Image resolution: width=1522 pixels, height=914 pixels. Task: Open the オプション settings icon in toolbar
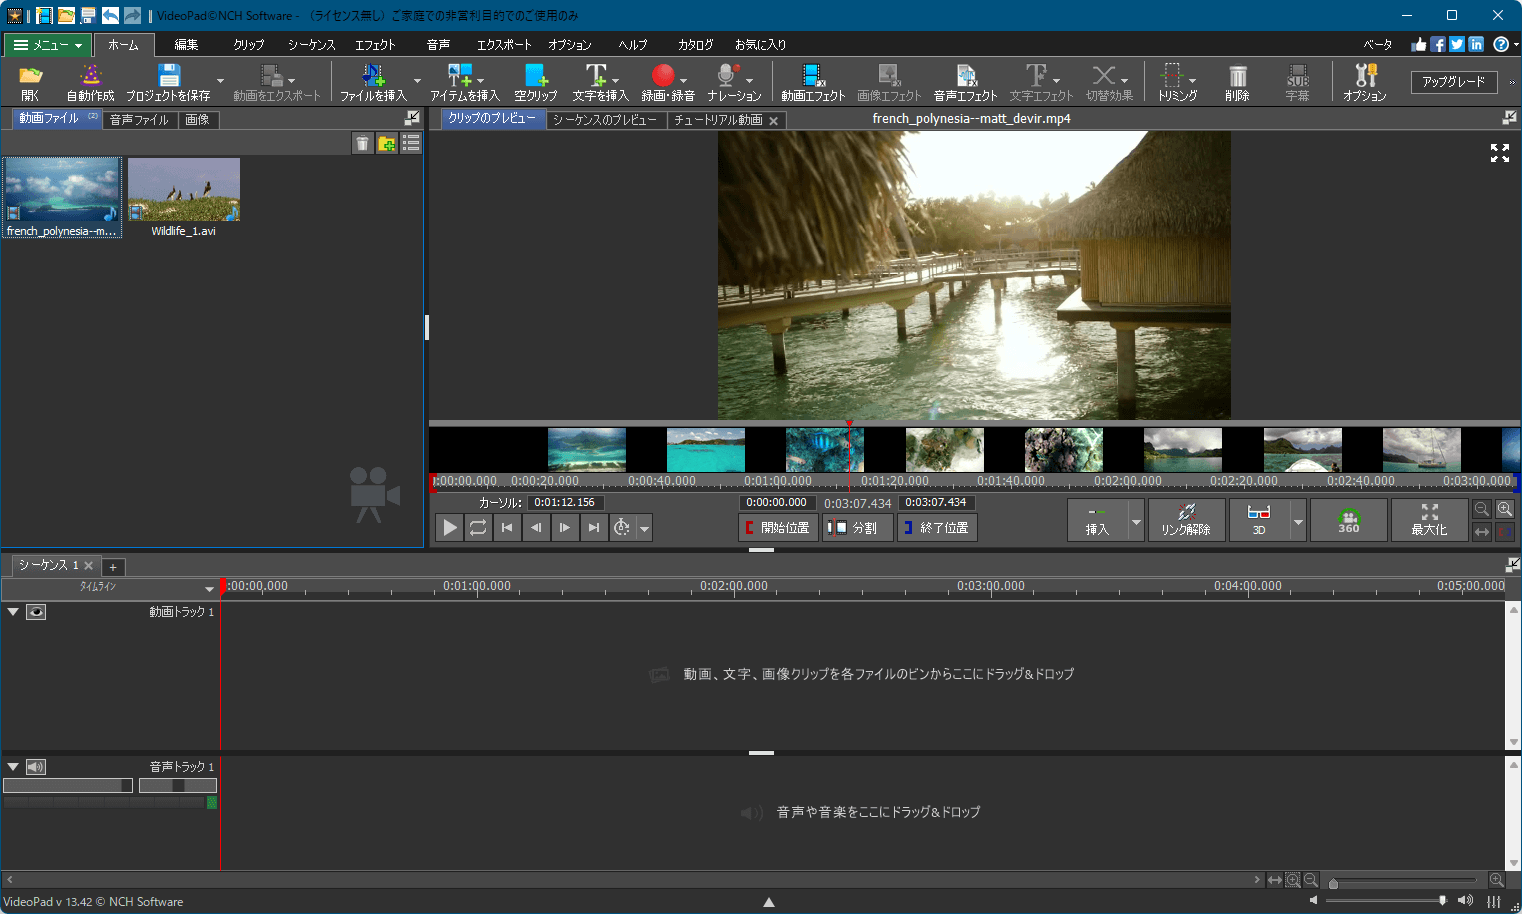click(1364, 82)
